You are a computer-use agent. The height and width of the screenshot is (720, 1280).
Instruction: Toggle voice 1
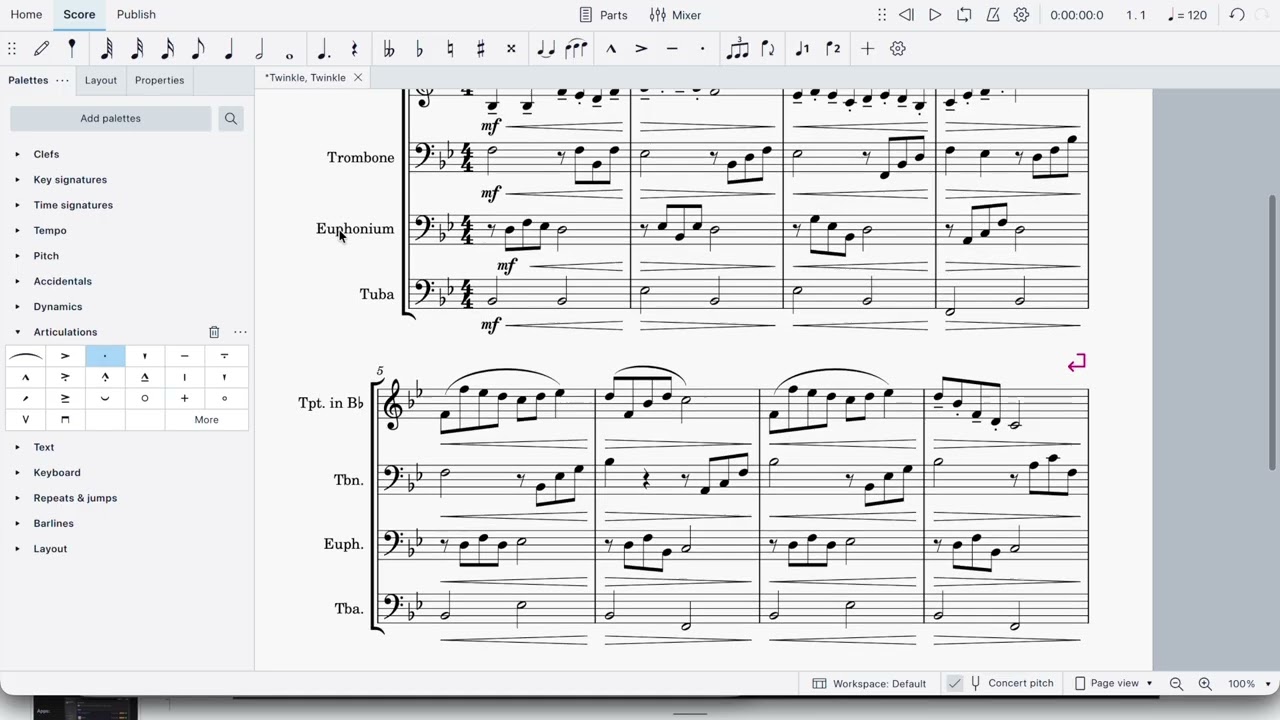click(802, 48)
